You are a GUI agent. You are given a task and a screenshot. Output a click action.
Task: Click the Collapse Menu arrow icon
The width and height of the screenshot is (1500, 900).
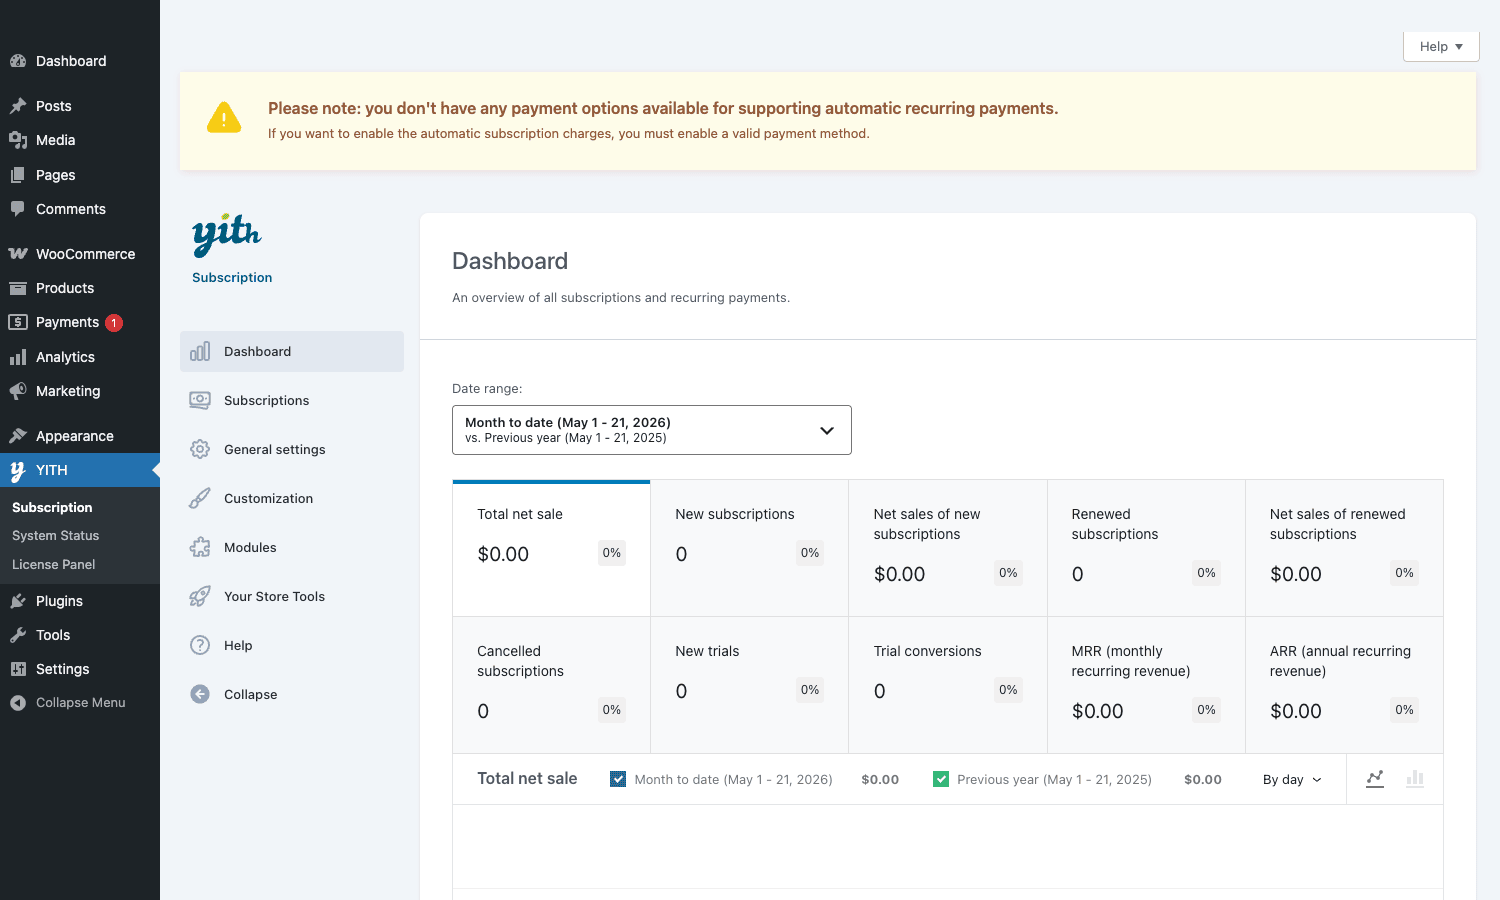coord(18,703)
